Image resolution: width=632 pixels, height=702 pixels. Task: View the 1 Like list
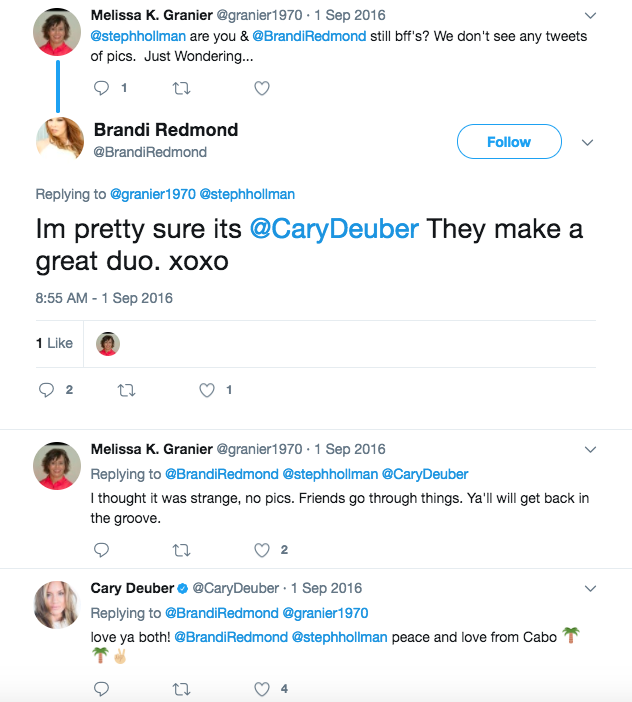[55, 343]
